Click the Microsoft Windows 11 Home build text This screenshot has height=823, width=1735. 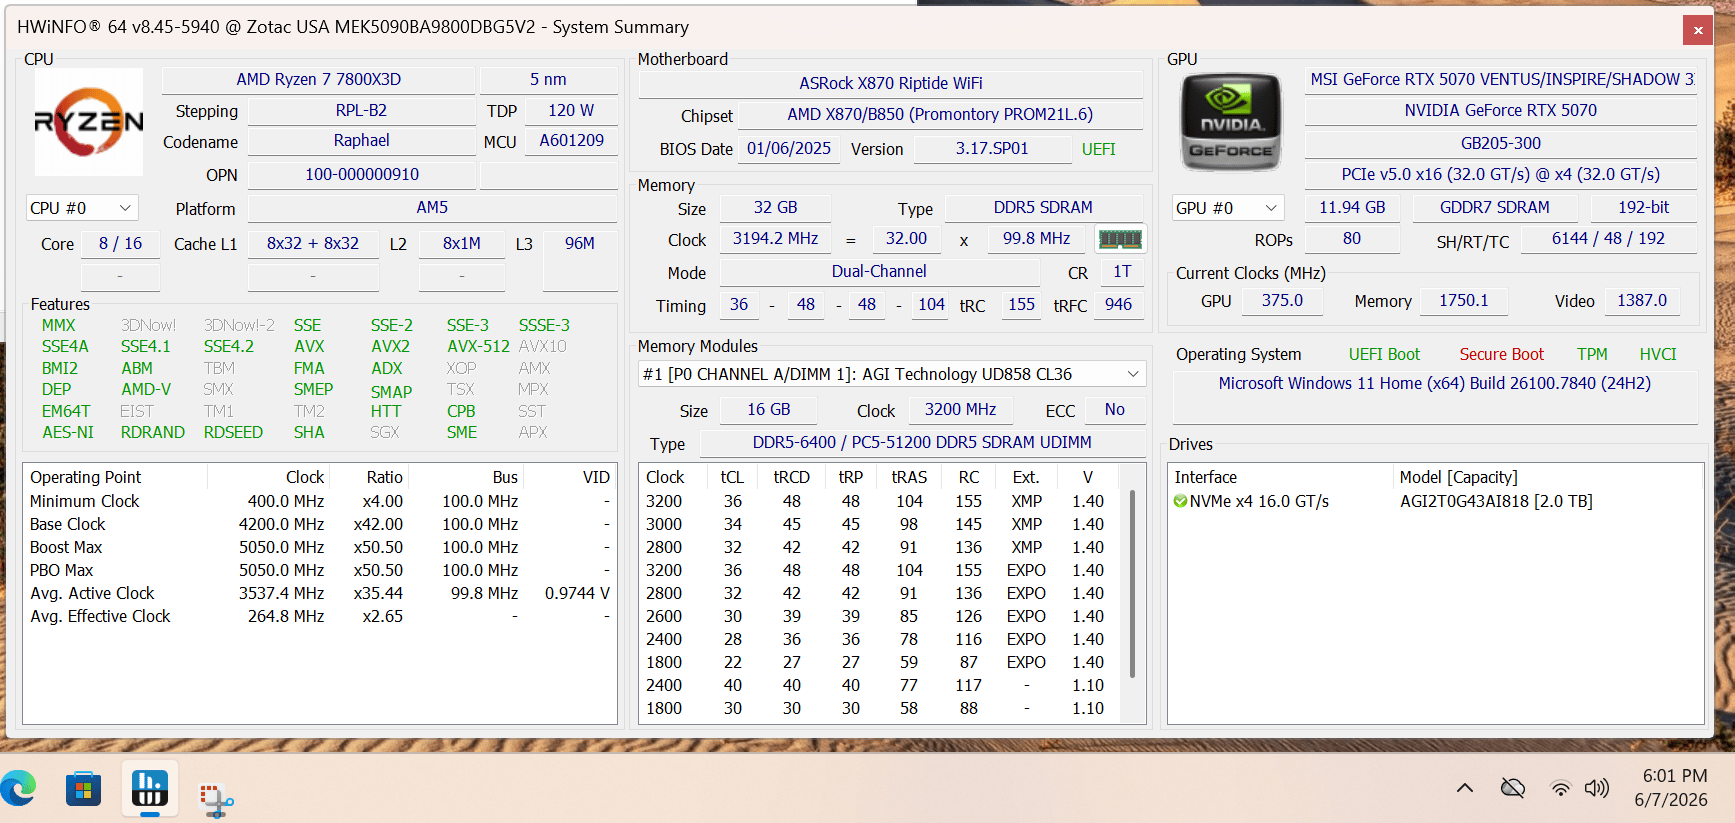coord(1434,383)
